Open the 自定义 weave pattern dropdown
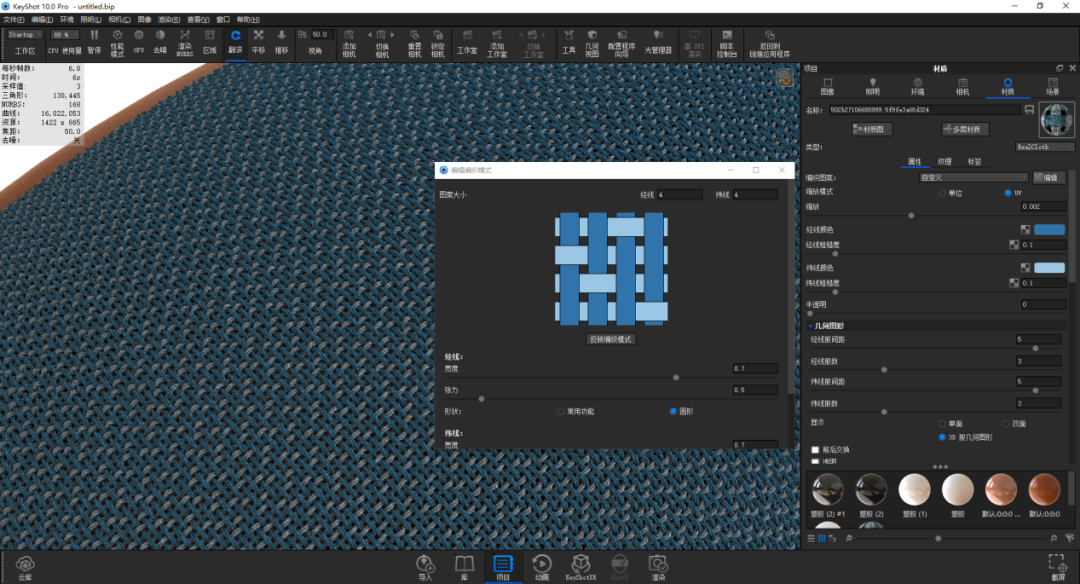1080x584 pixels. click(973, 178)
